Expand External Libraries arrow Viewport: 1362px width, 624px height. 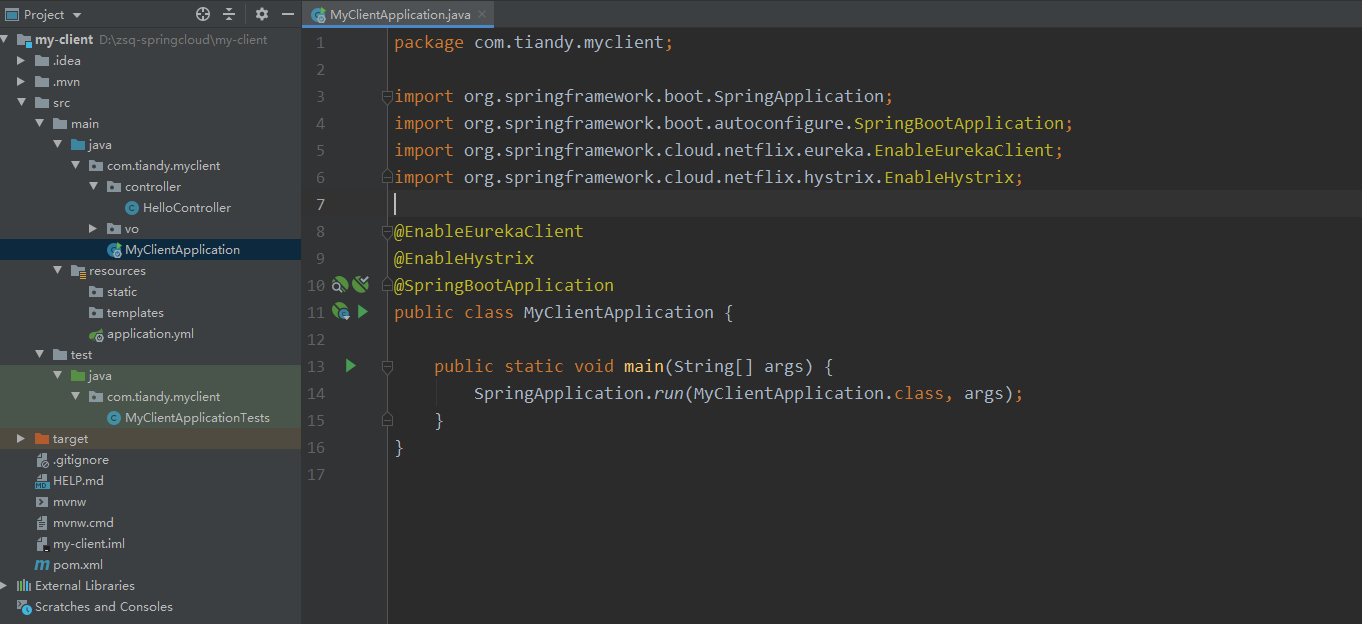tap(5, 586)
